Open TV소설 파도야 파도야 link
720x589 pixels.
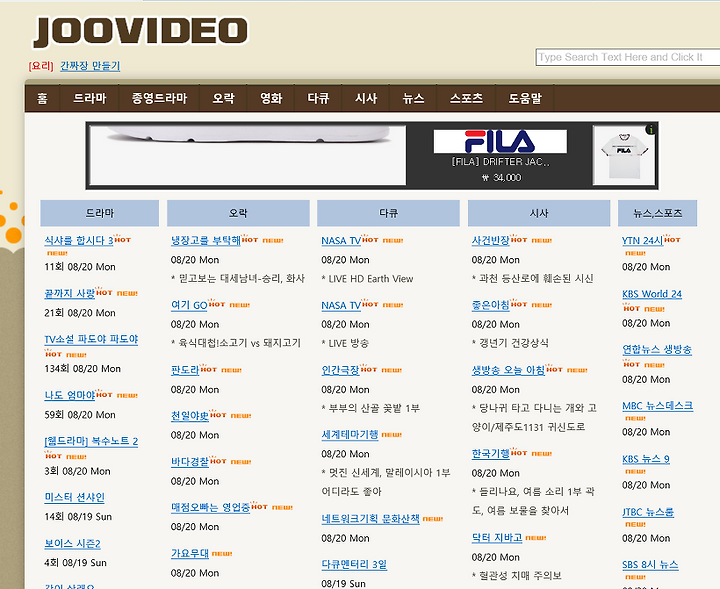click(91, 339)
